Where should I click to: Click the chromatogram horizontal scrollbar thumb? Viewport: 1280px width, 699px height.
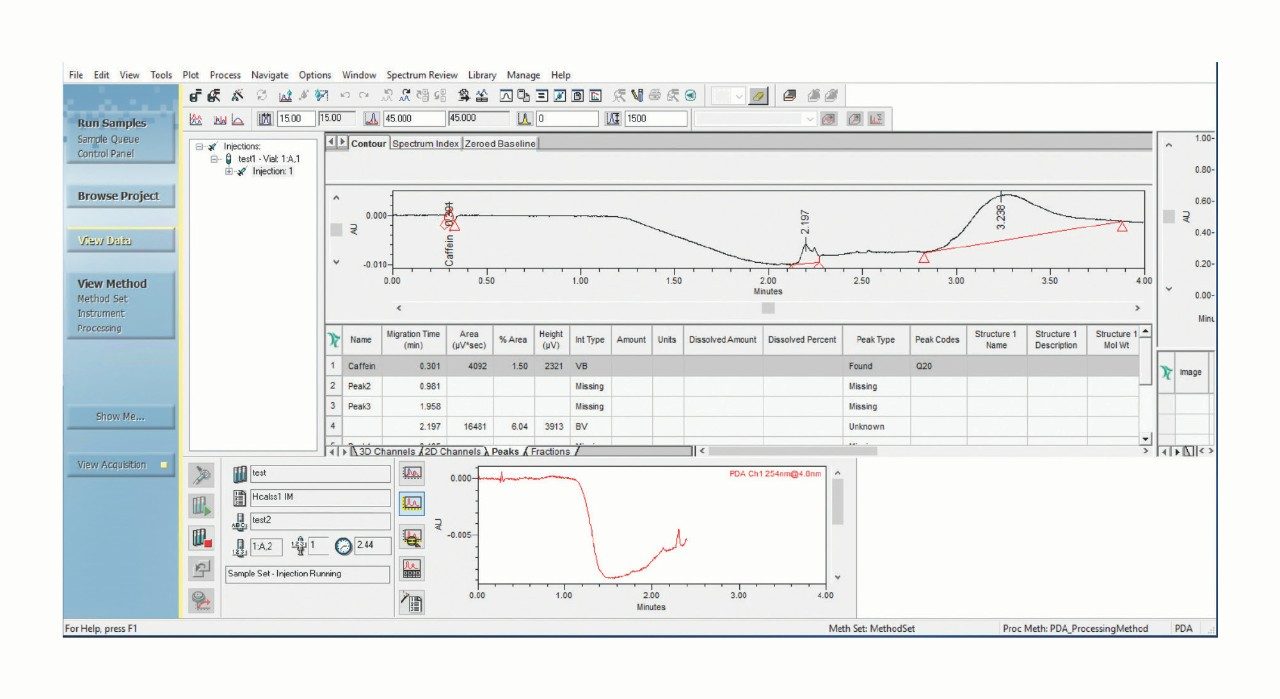pos(768,308)
